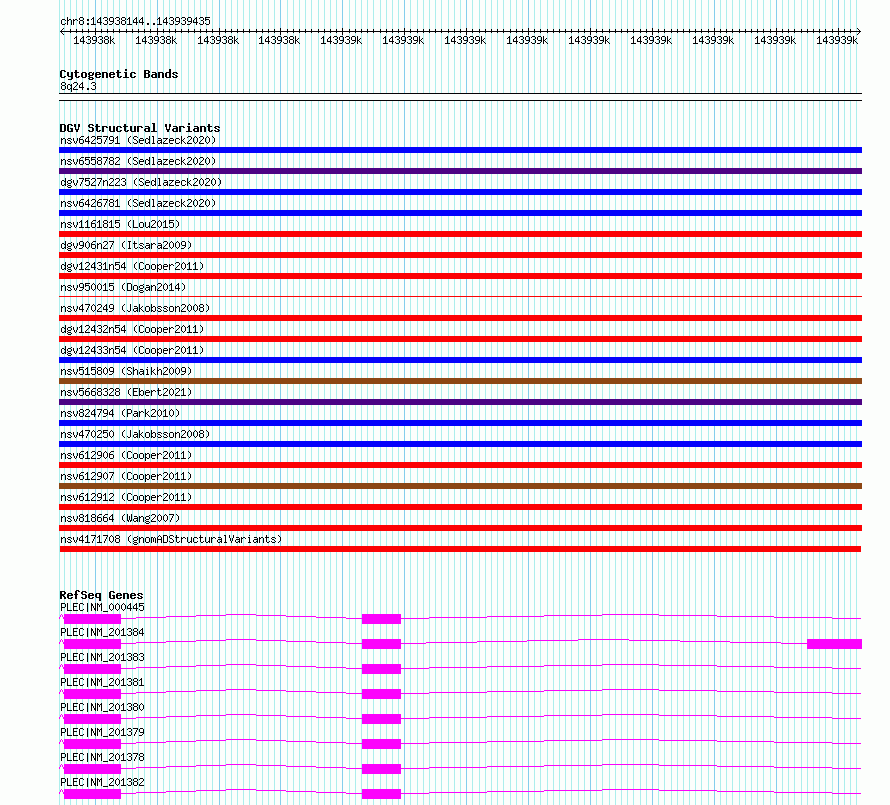890x805 pixels.
Task: Open PLEC|NM_201382 transcript label
Action: click(x=102, y=782)
